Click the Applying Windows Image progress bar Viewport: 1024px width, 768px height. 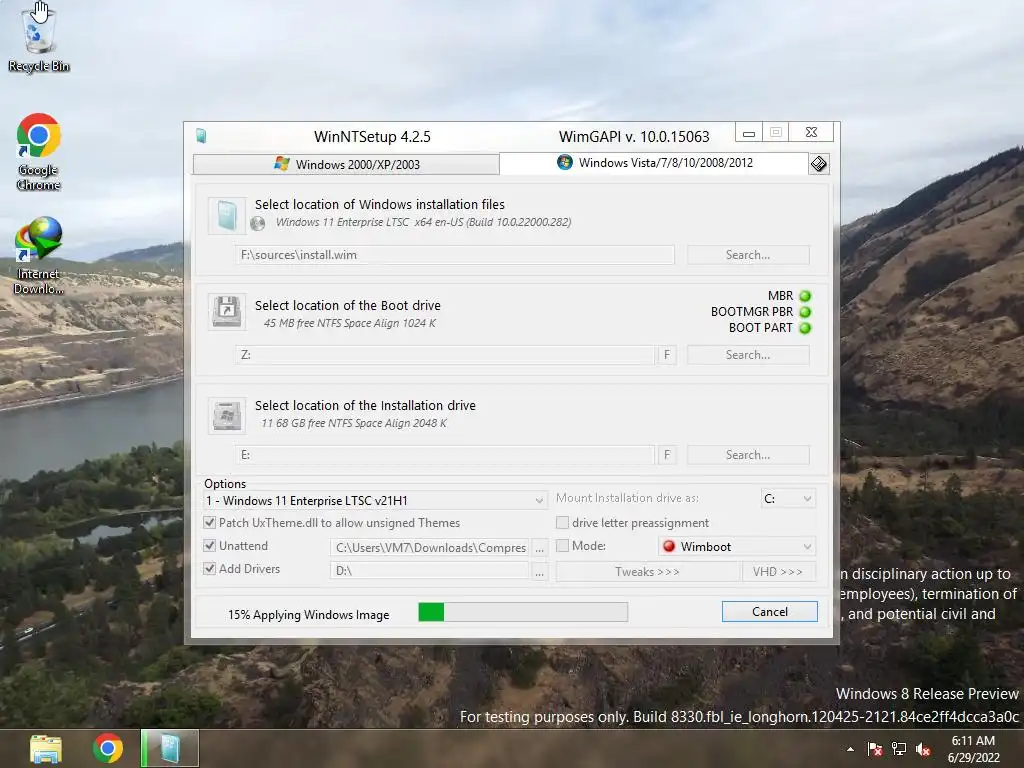tap(523, 612)
